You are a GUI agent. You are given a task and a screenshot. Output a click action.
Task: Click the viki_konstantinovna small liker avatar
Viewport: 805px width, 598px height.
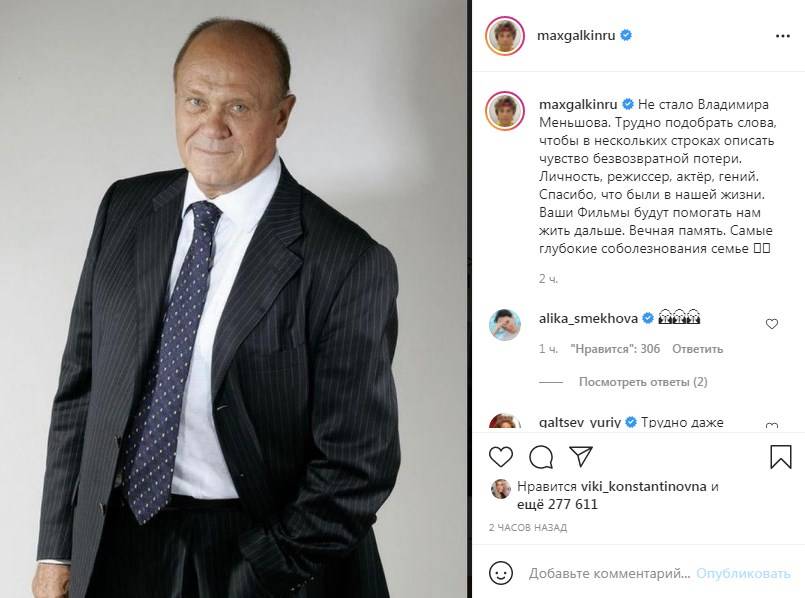501,489
